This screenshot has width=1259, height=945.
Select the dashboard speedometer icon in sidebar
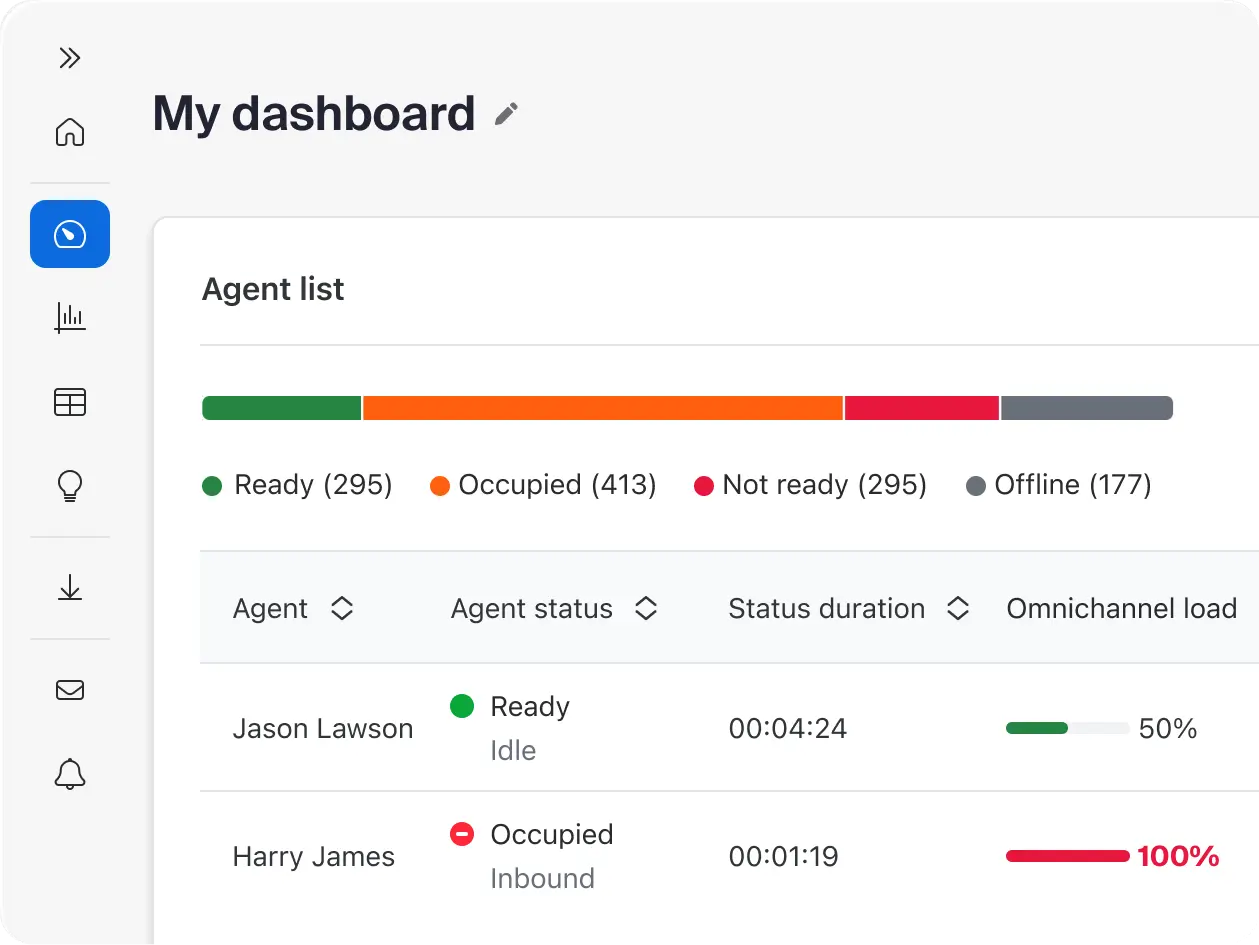[x=69, y=234]
